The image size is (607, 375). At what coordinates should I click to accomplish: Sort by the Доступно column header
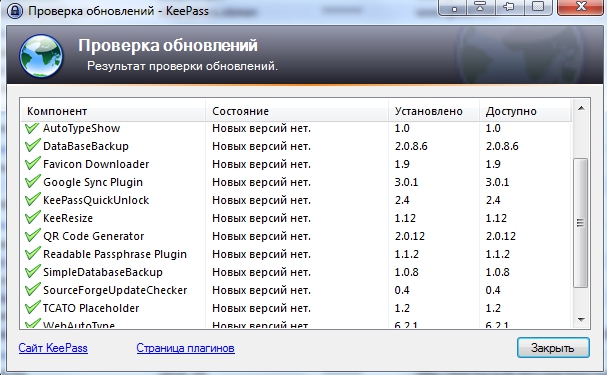click(x=525, y=111)
